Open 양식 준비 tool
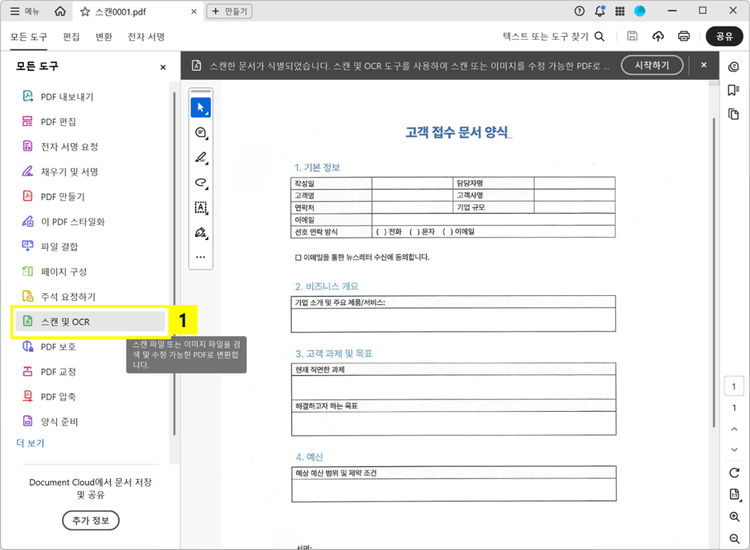This screenshot has height=550, width=750. tap(90, 421)
